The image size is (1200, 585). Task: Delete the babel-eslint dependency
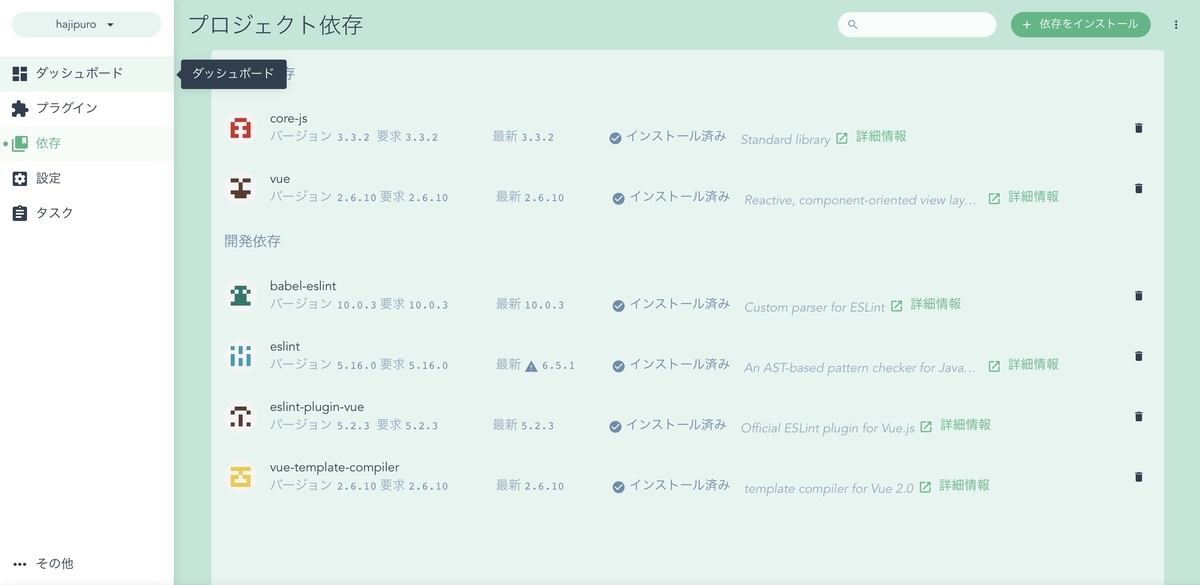(1138, 295)
